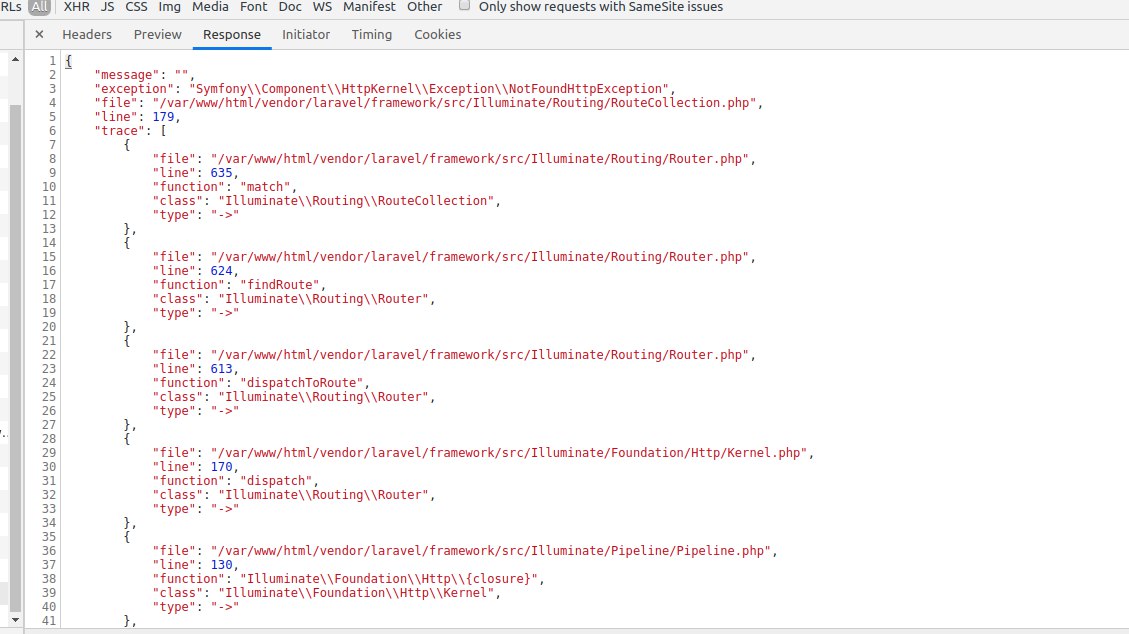Show the Cookies tab
The width and height of the screenshot is (1129, 634).
(x=438, y=35)
